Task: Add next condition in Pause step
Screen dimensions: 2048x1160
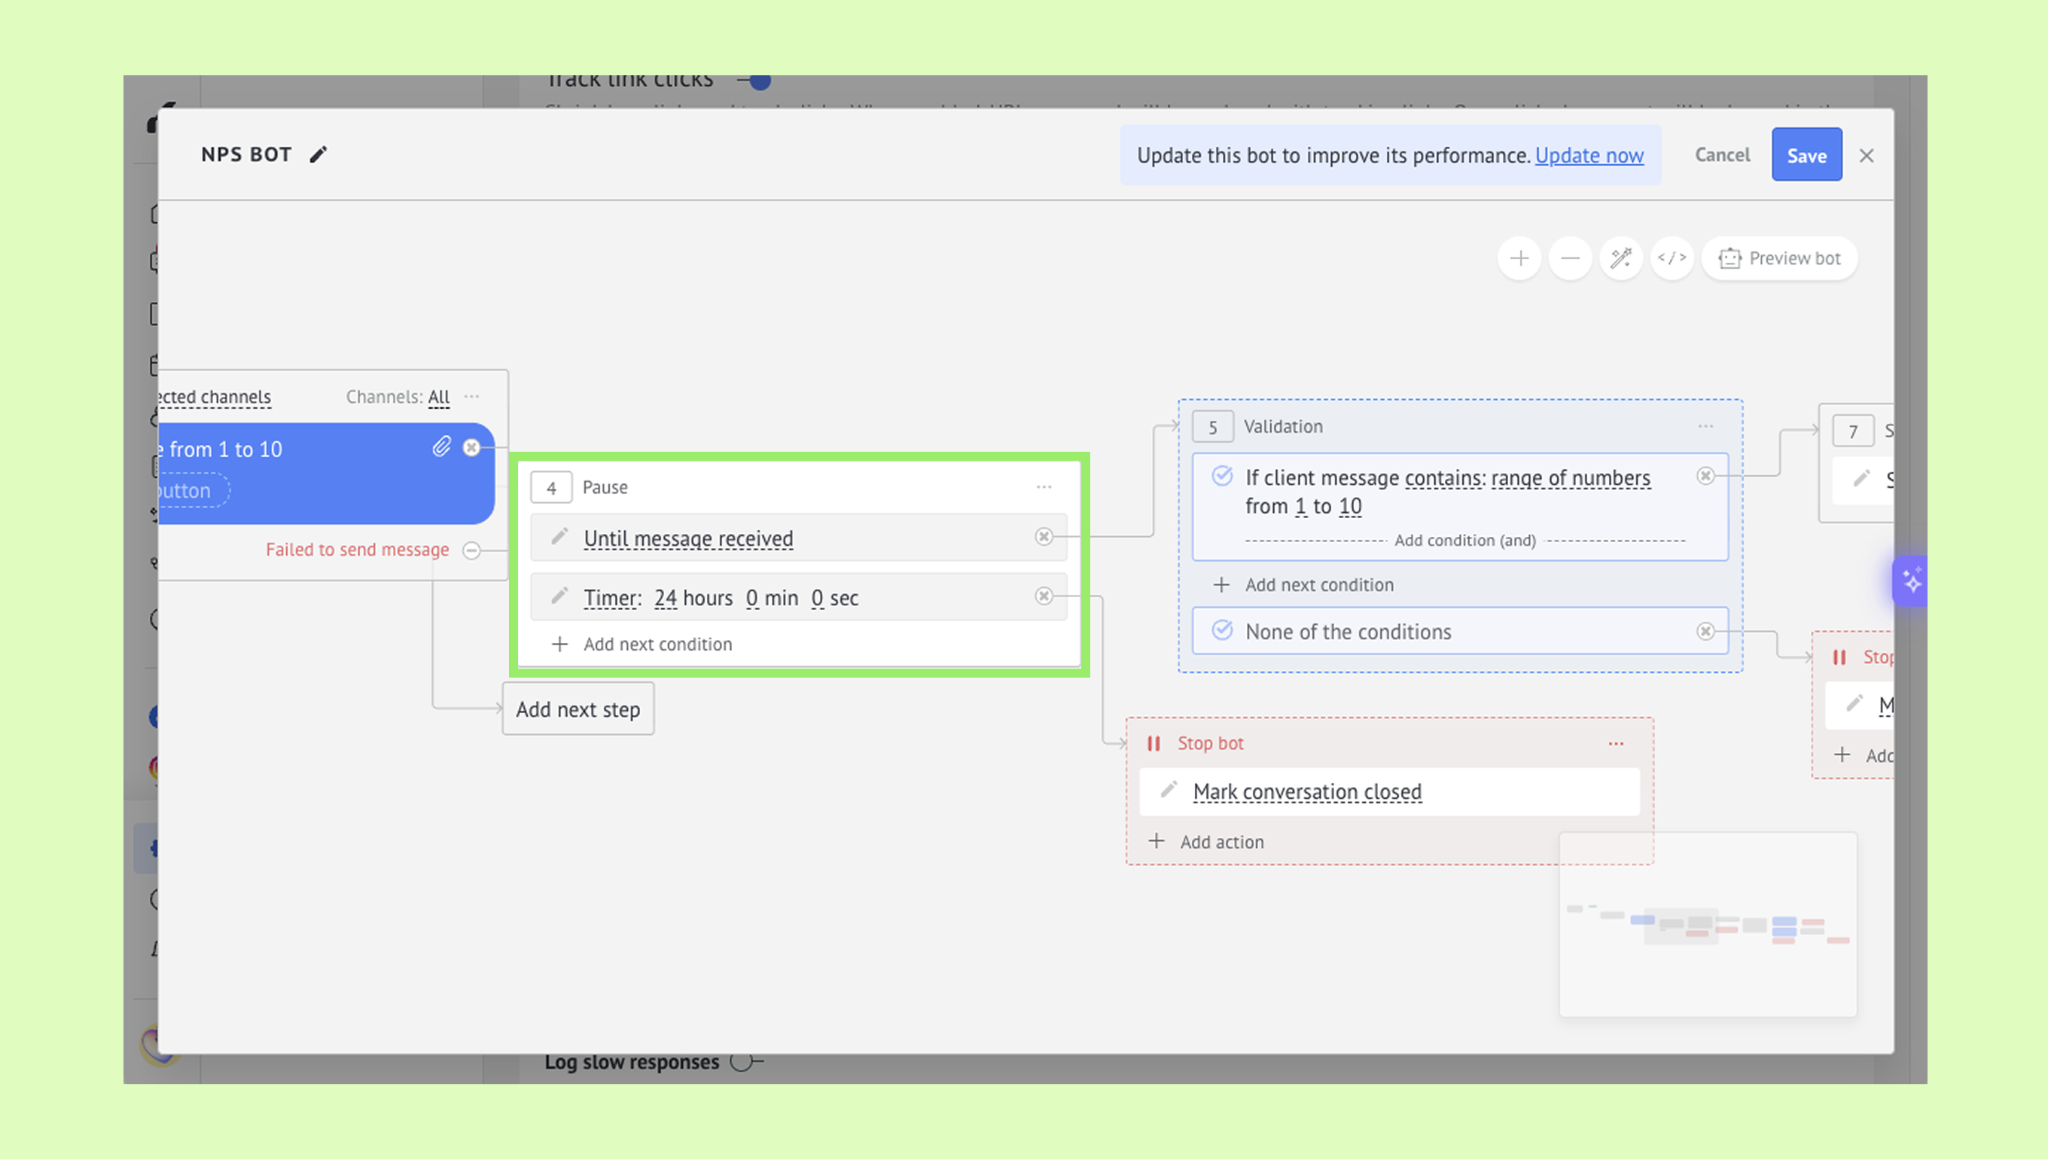Action: 642,644
